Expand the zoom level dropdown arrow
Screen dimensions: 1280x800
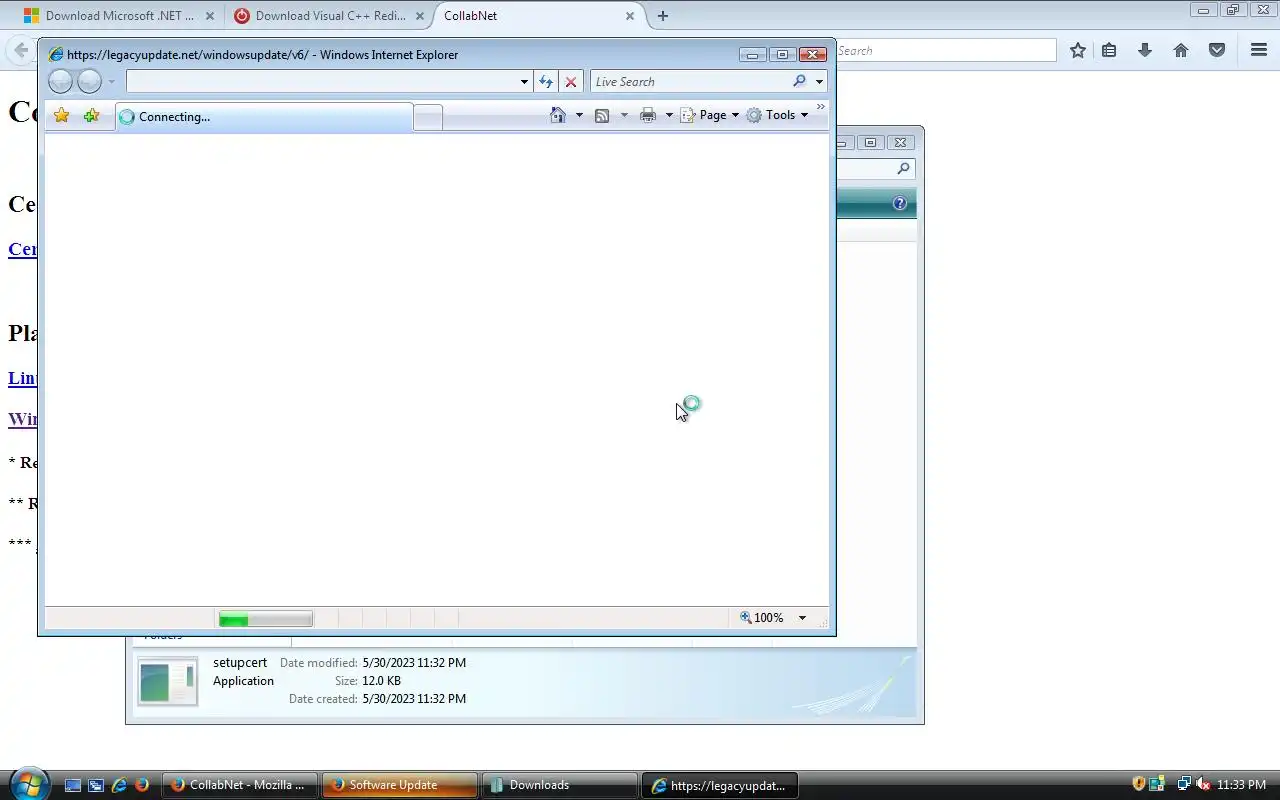802,618
